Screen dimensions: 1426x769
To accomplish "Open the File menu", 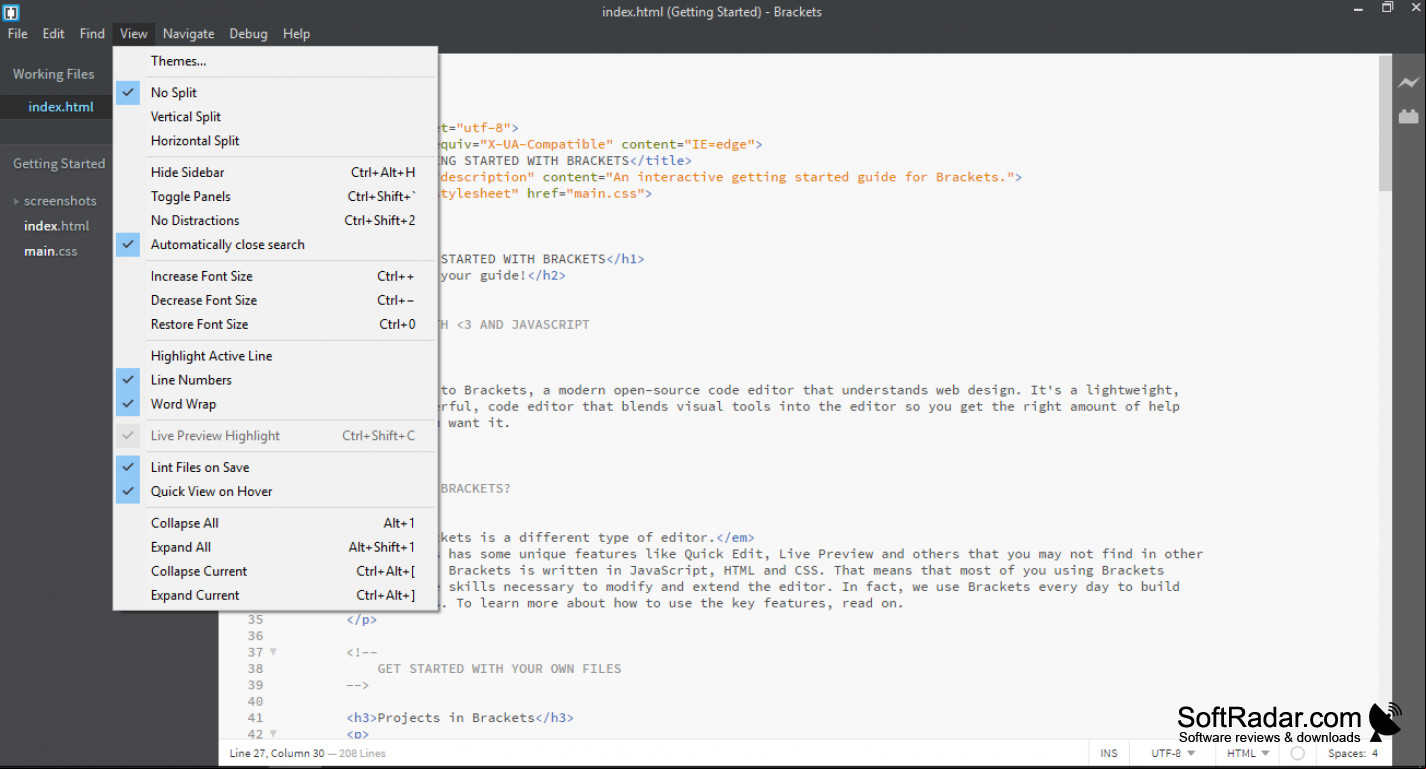I will 18,33.
